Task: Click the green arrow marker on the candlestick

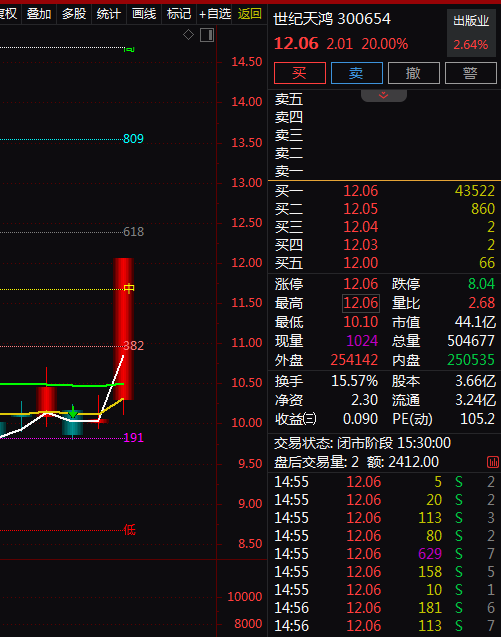Action: (73, 411)
